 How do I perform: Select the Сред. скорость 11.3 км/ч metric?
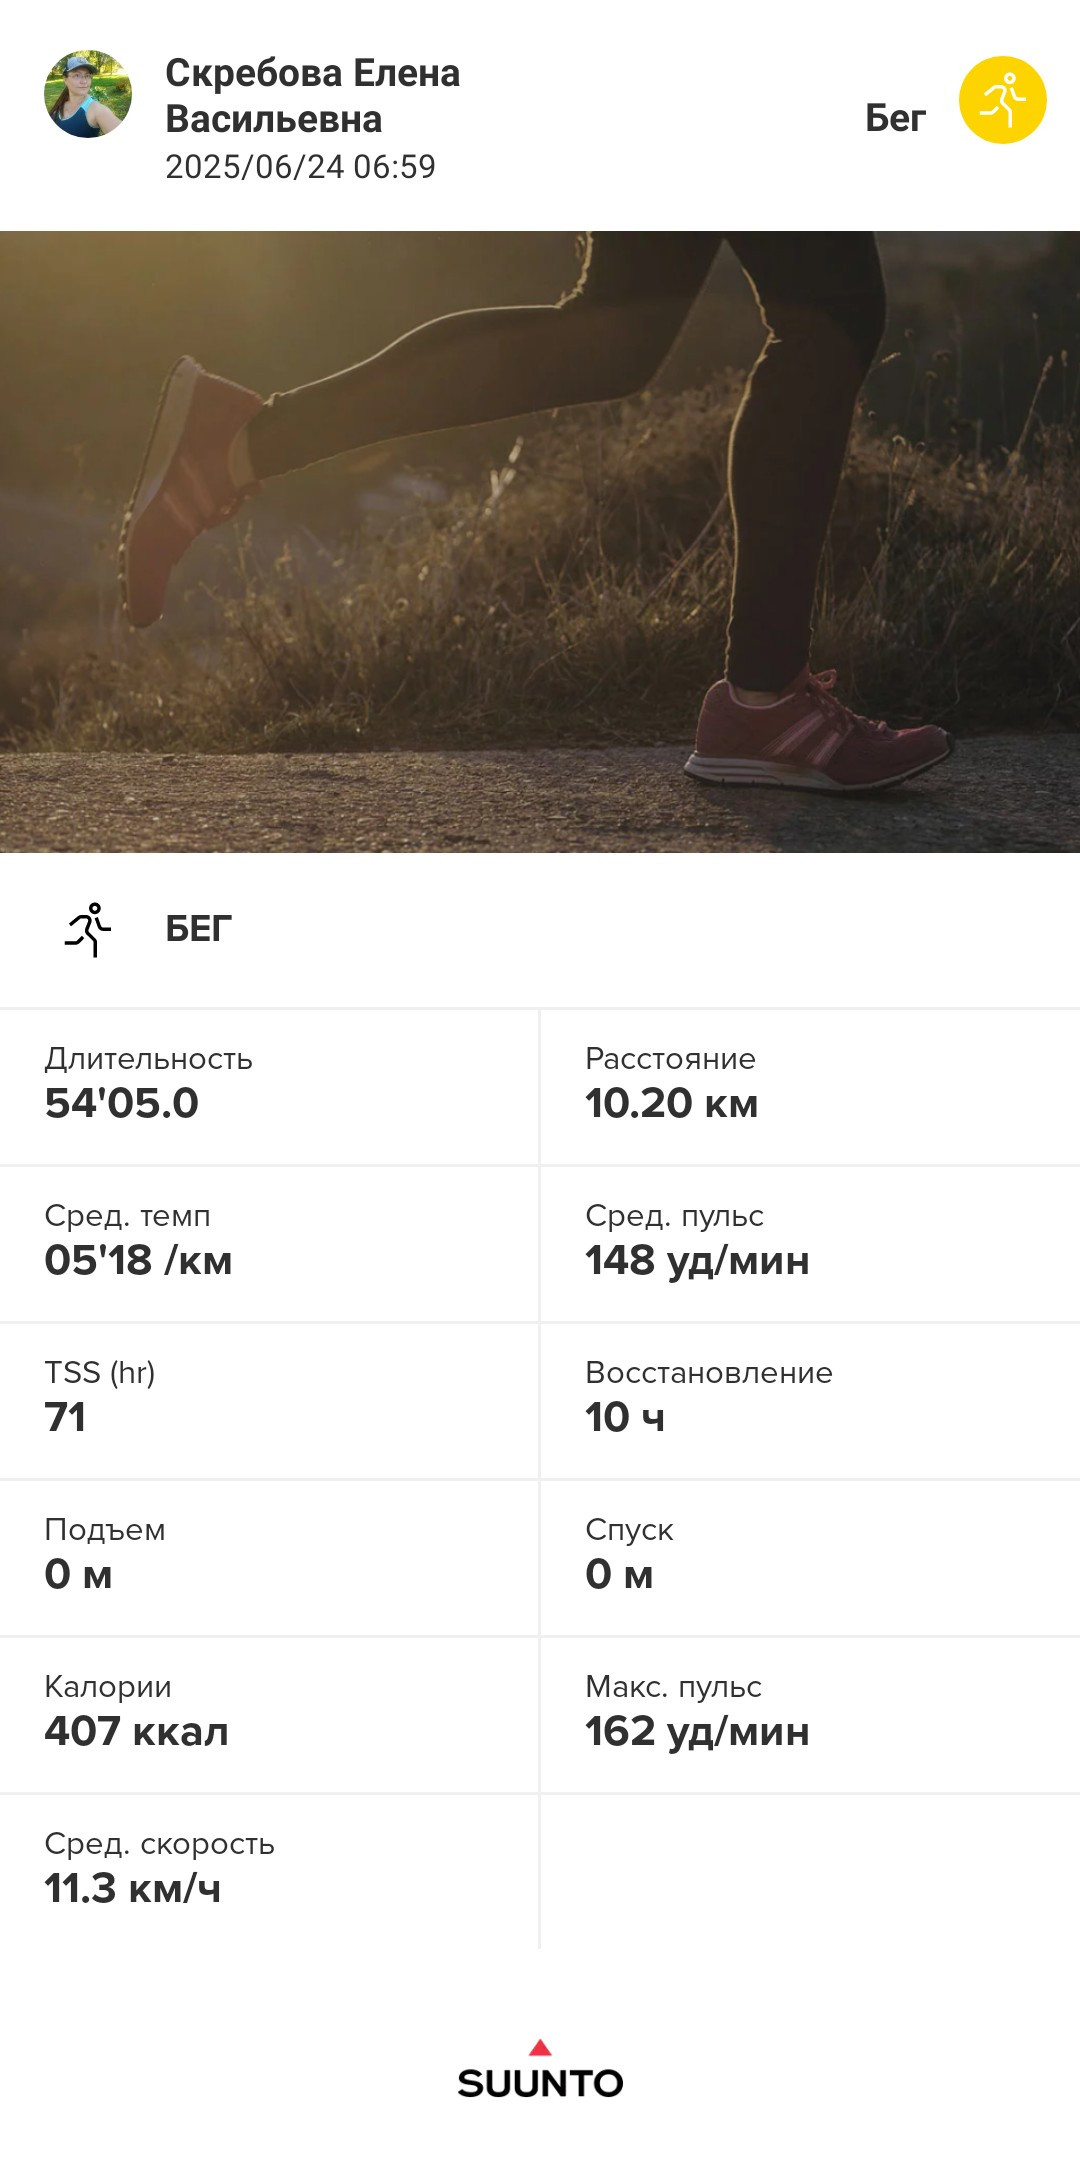[269, 1872]
